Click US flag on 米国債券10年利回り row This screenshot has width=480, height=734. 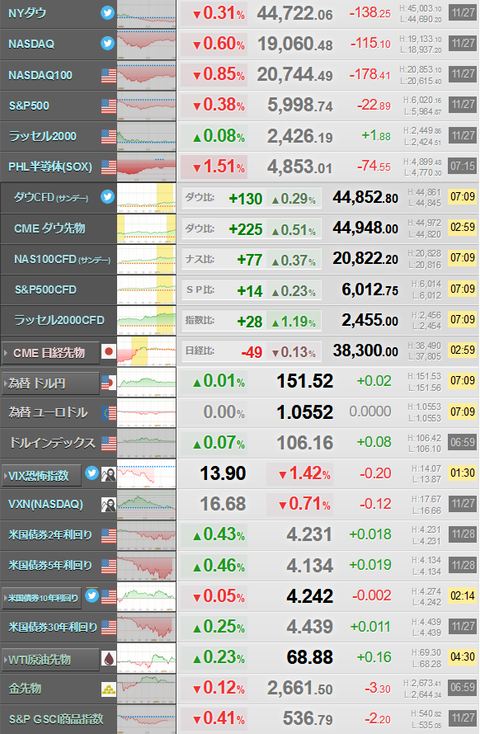(109, 597)
